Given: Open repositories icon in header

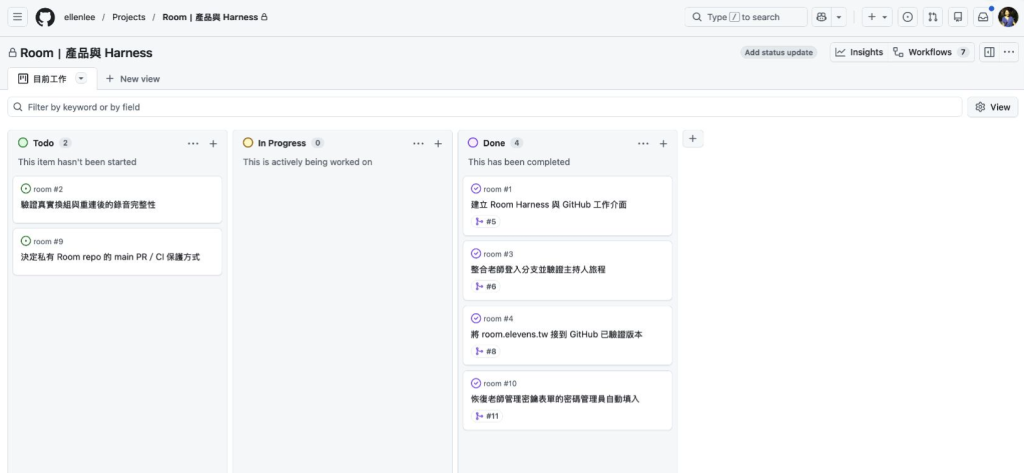Looking at the screenshot, I should click(x=958, y=17).
